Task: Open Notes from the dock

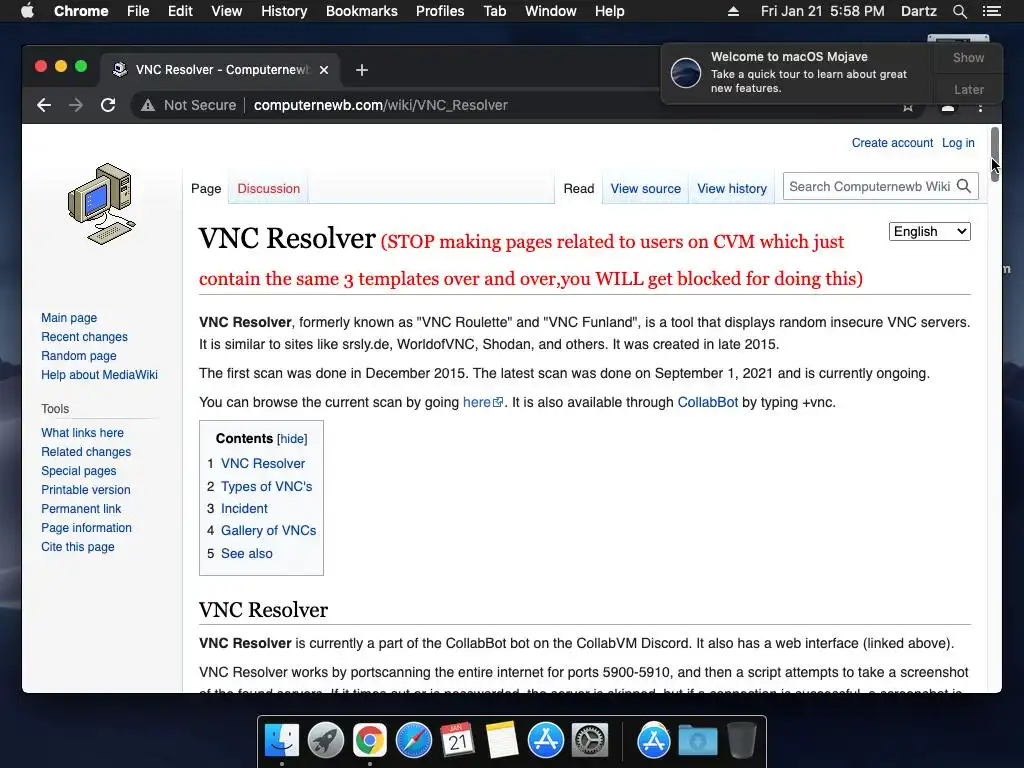Action: tap(502, 741)
